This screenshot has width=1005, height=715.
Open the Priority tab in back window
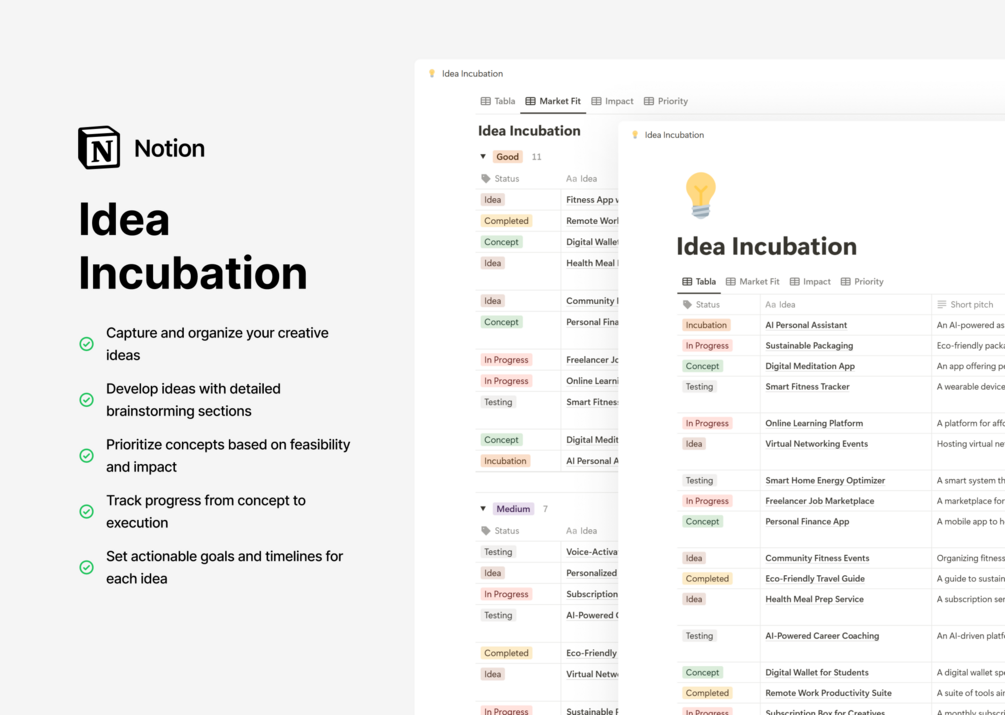click(x=666, y=101)
